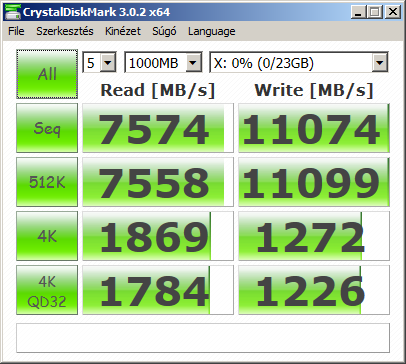406x364 pixels.
Task: Select the 4K QD32 write result 1226
Action: coord(314,290)
